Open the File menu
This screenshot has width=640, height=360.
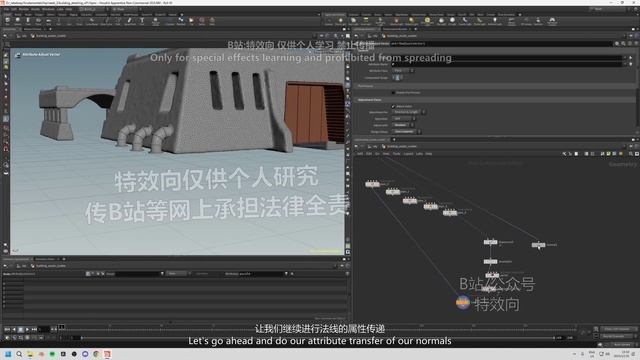tap(7, 9)
